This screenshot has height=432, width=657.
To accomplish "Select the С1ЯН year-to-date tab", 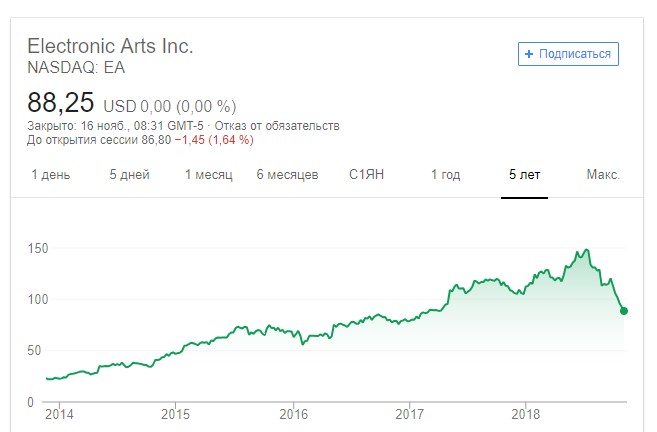I will (367, 175).
